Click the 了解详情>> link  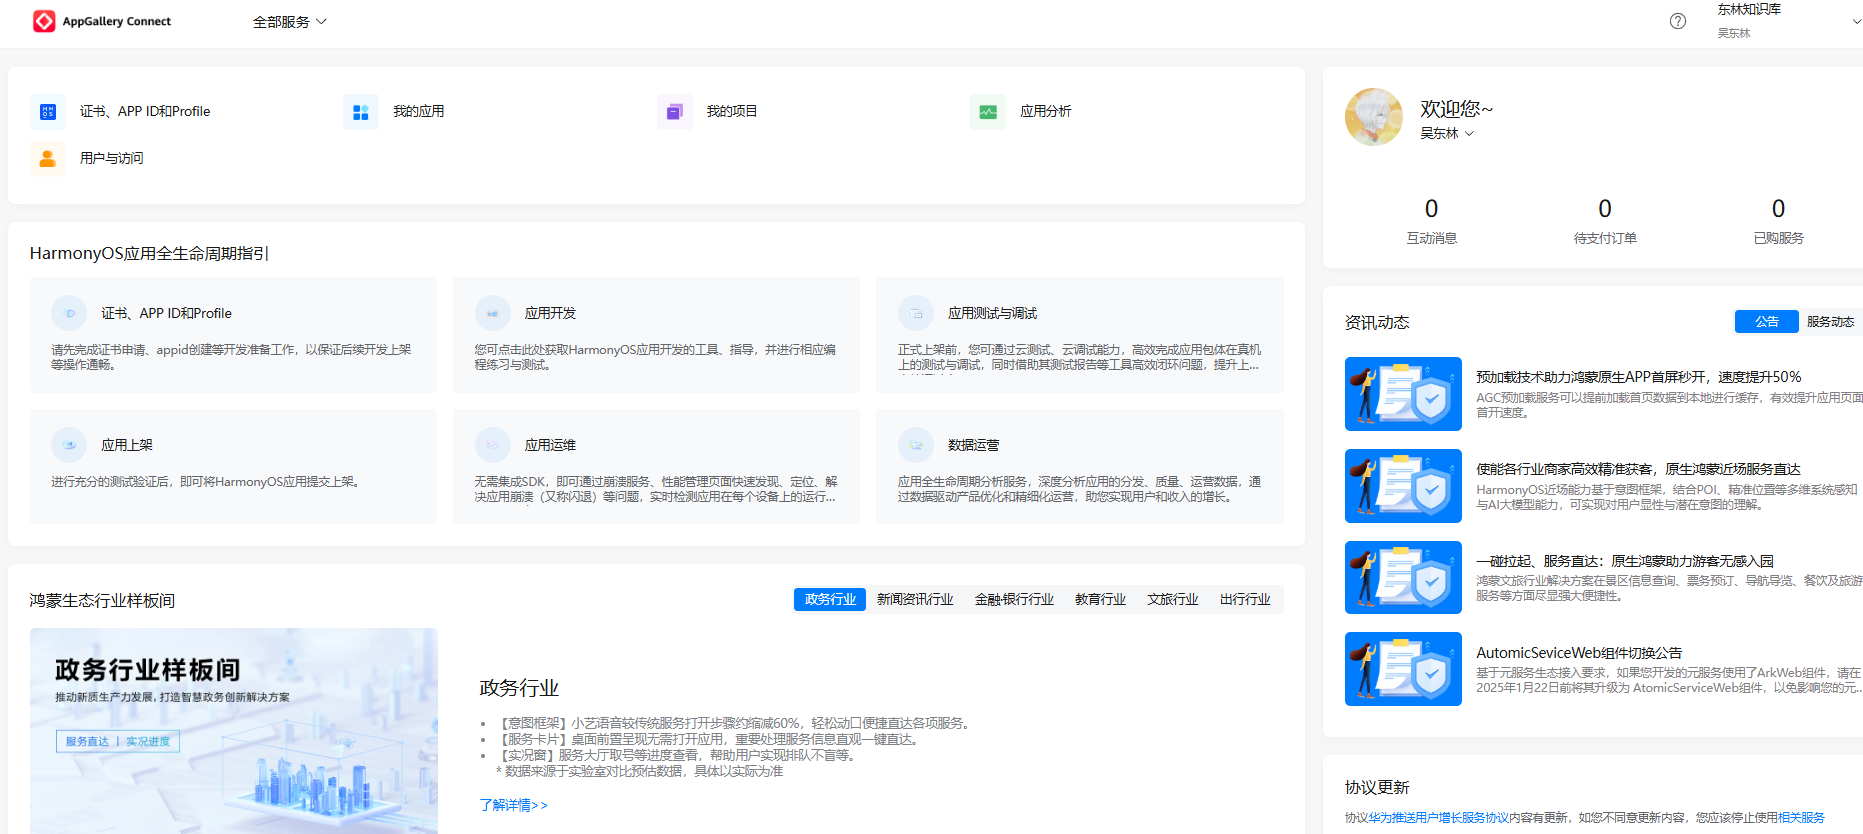513,805
